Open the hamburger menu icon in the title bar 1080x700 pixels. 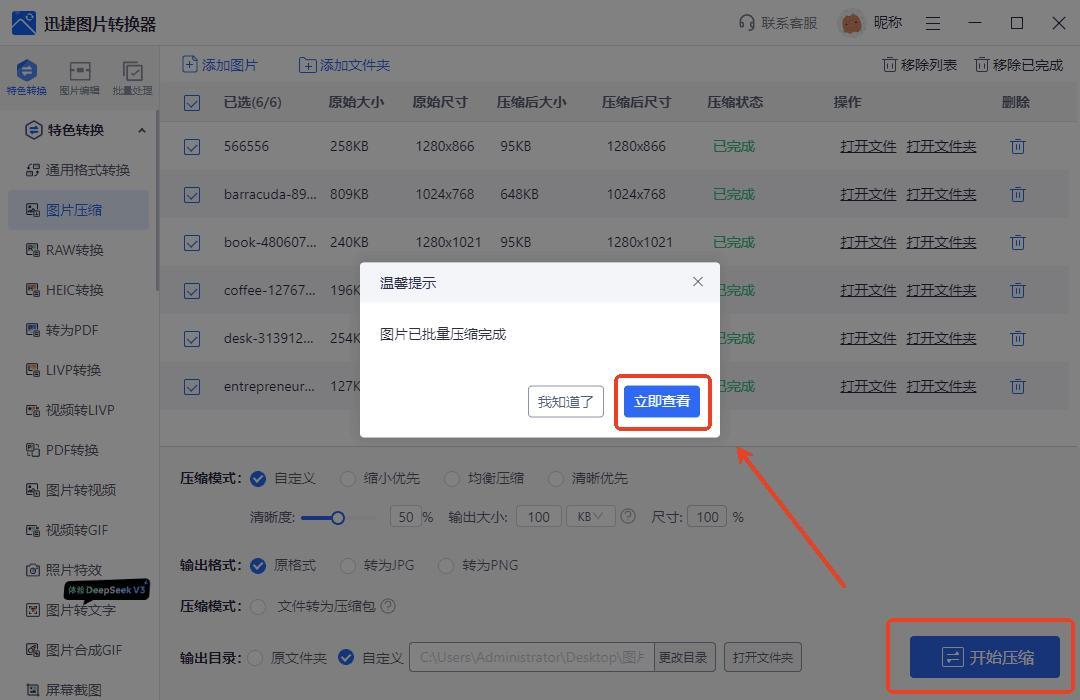933,23
